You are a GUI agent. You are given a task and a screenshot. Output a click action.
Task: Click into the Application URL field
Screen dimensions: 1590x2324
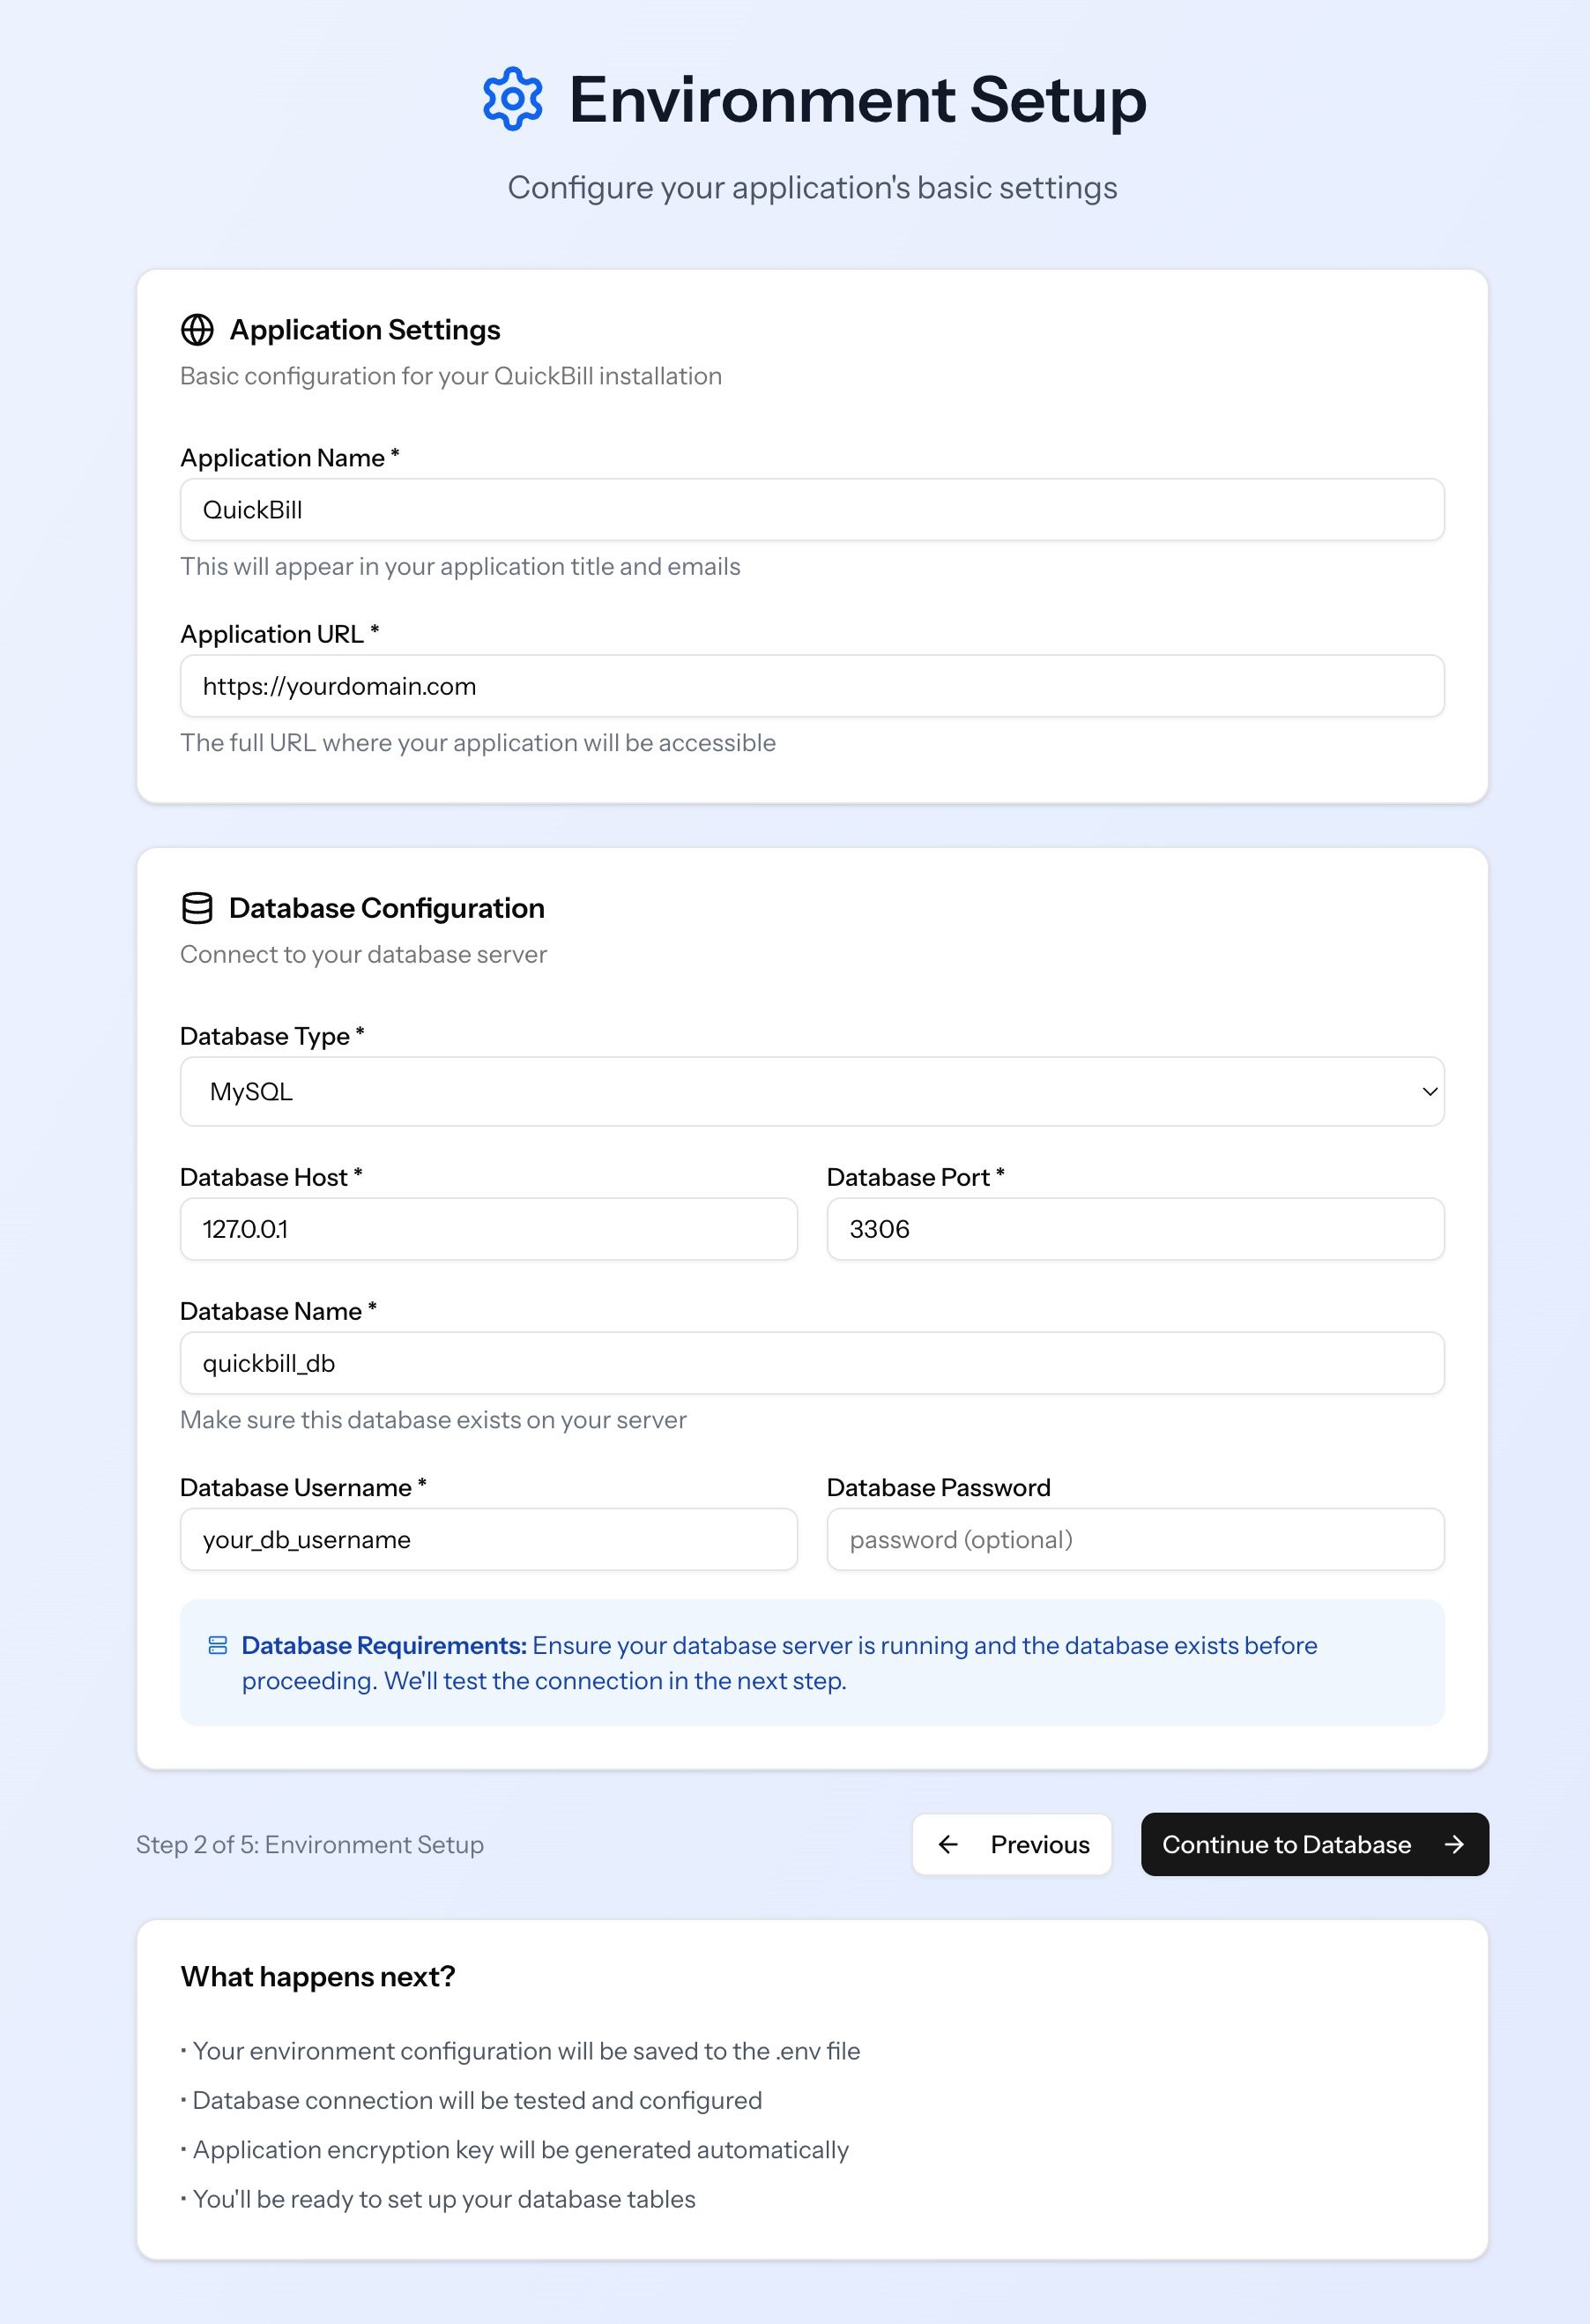pos(811,686)
